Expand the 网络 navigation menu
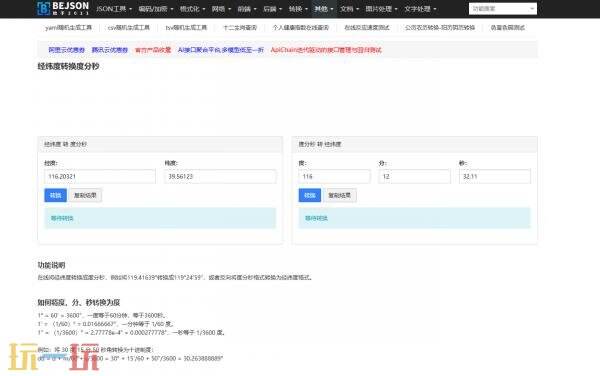Image resolution: width=600 pixels, height=376 pixels. pos(221,9)
